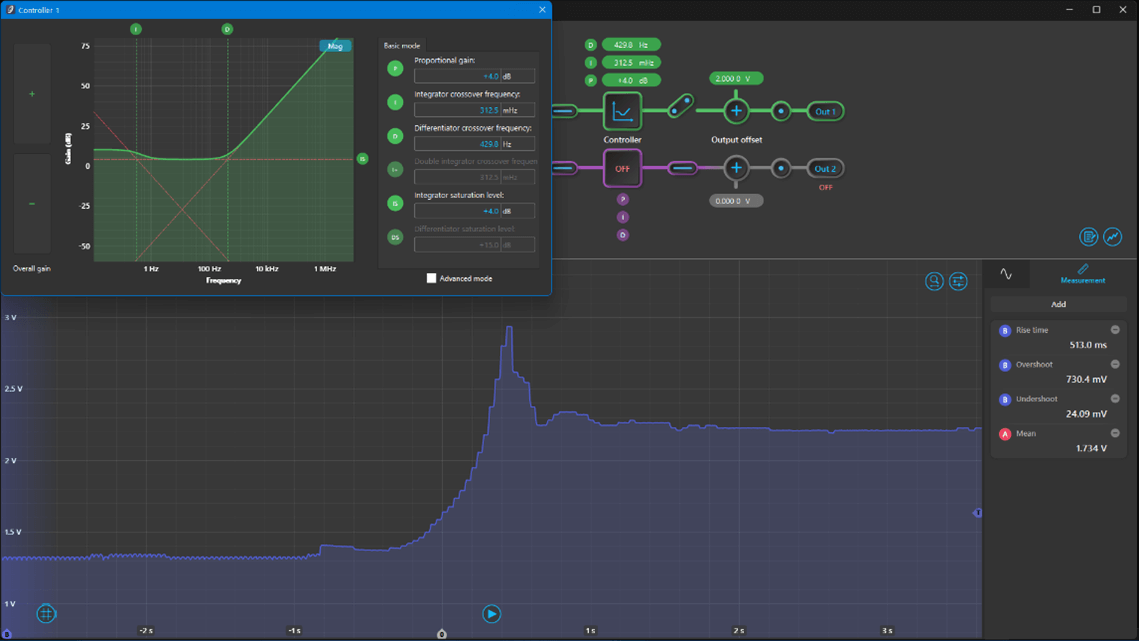
Task: Open the green Controller block icon
Action: pos(622,111)
